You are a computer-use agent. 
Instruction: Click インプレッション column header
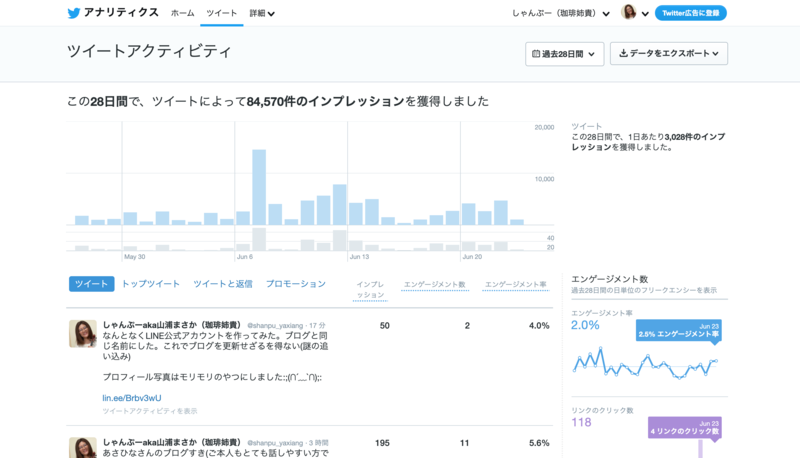[370, 290]
